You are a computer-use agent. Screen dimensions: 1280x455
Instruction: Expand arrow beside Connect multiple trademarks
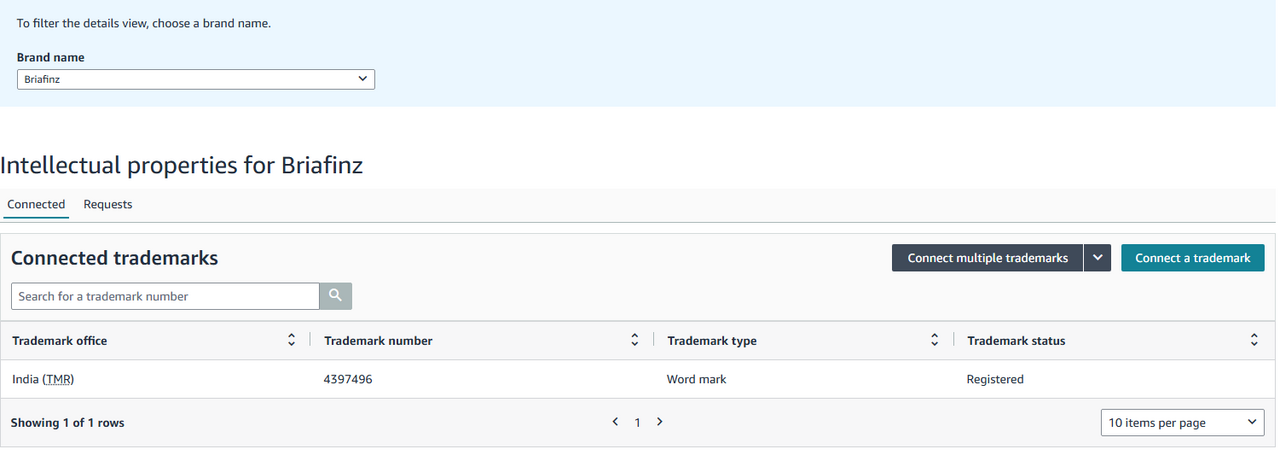(1097, 258)
